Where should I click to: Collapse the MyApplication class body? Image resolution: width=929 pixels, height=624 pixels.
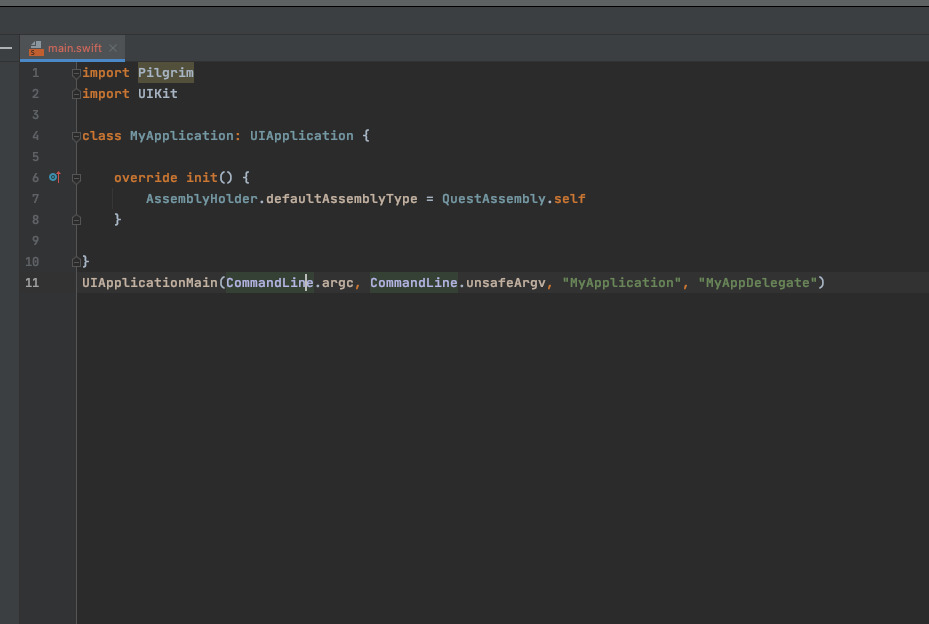[76, 135]
